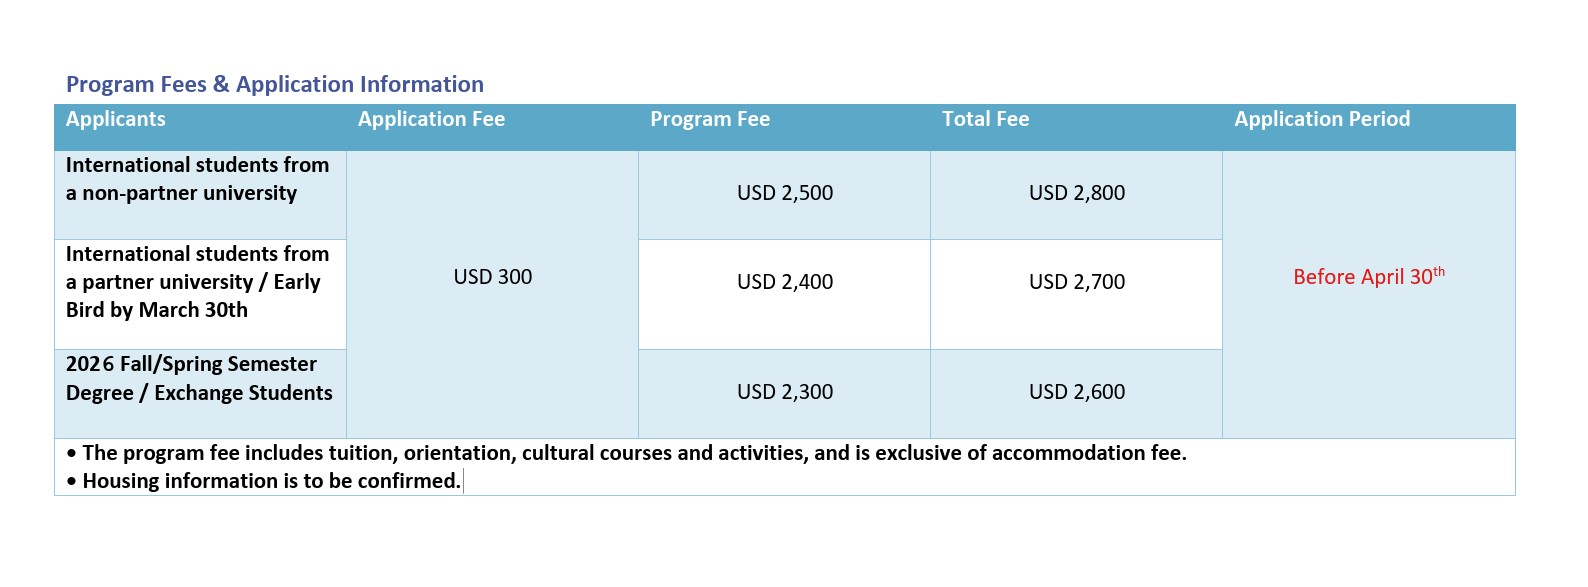Click the USD 300 application fee cell
Screen dimensions: 1588x587
tap(493, 277)
